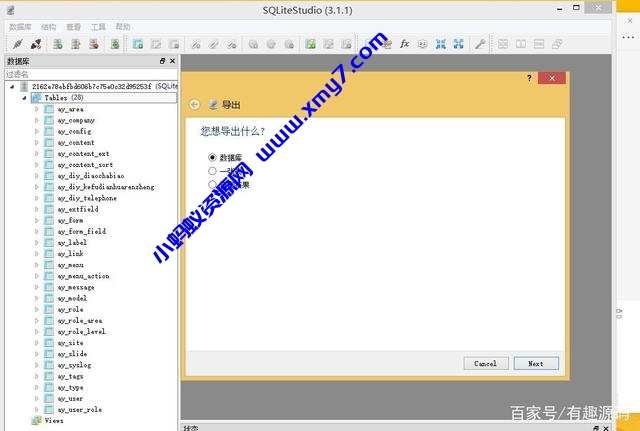Click the edit database toolbar icon
The width and height of the screenshot is (640, 431).
click(x=76, y=44)
